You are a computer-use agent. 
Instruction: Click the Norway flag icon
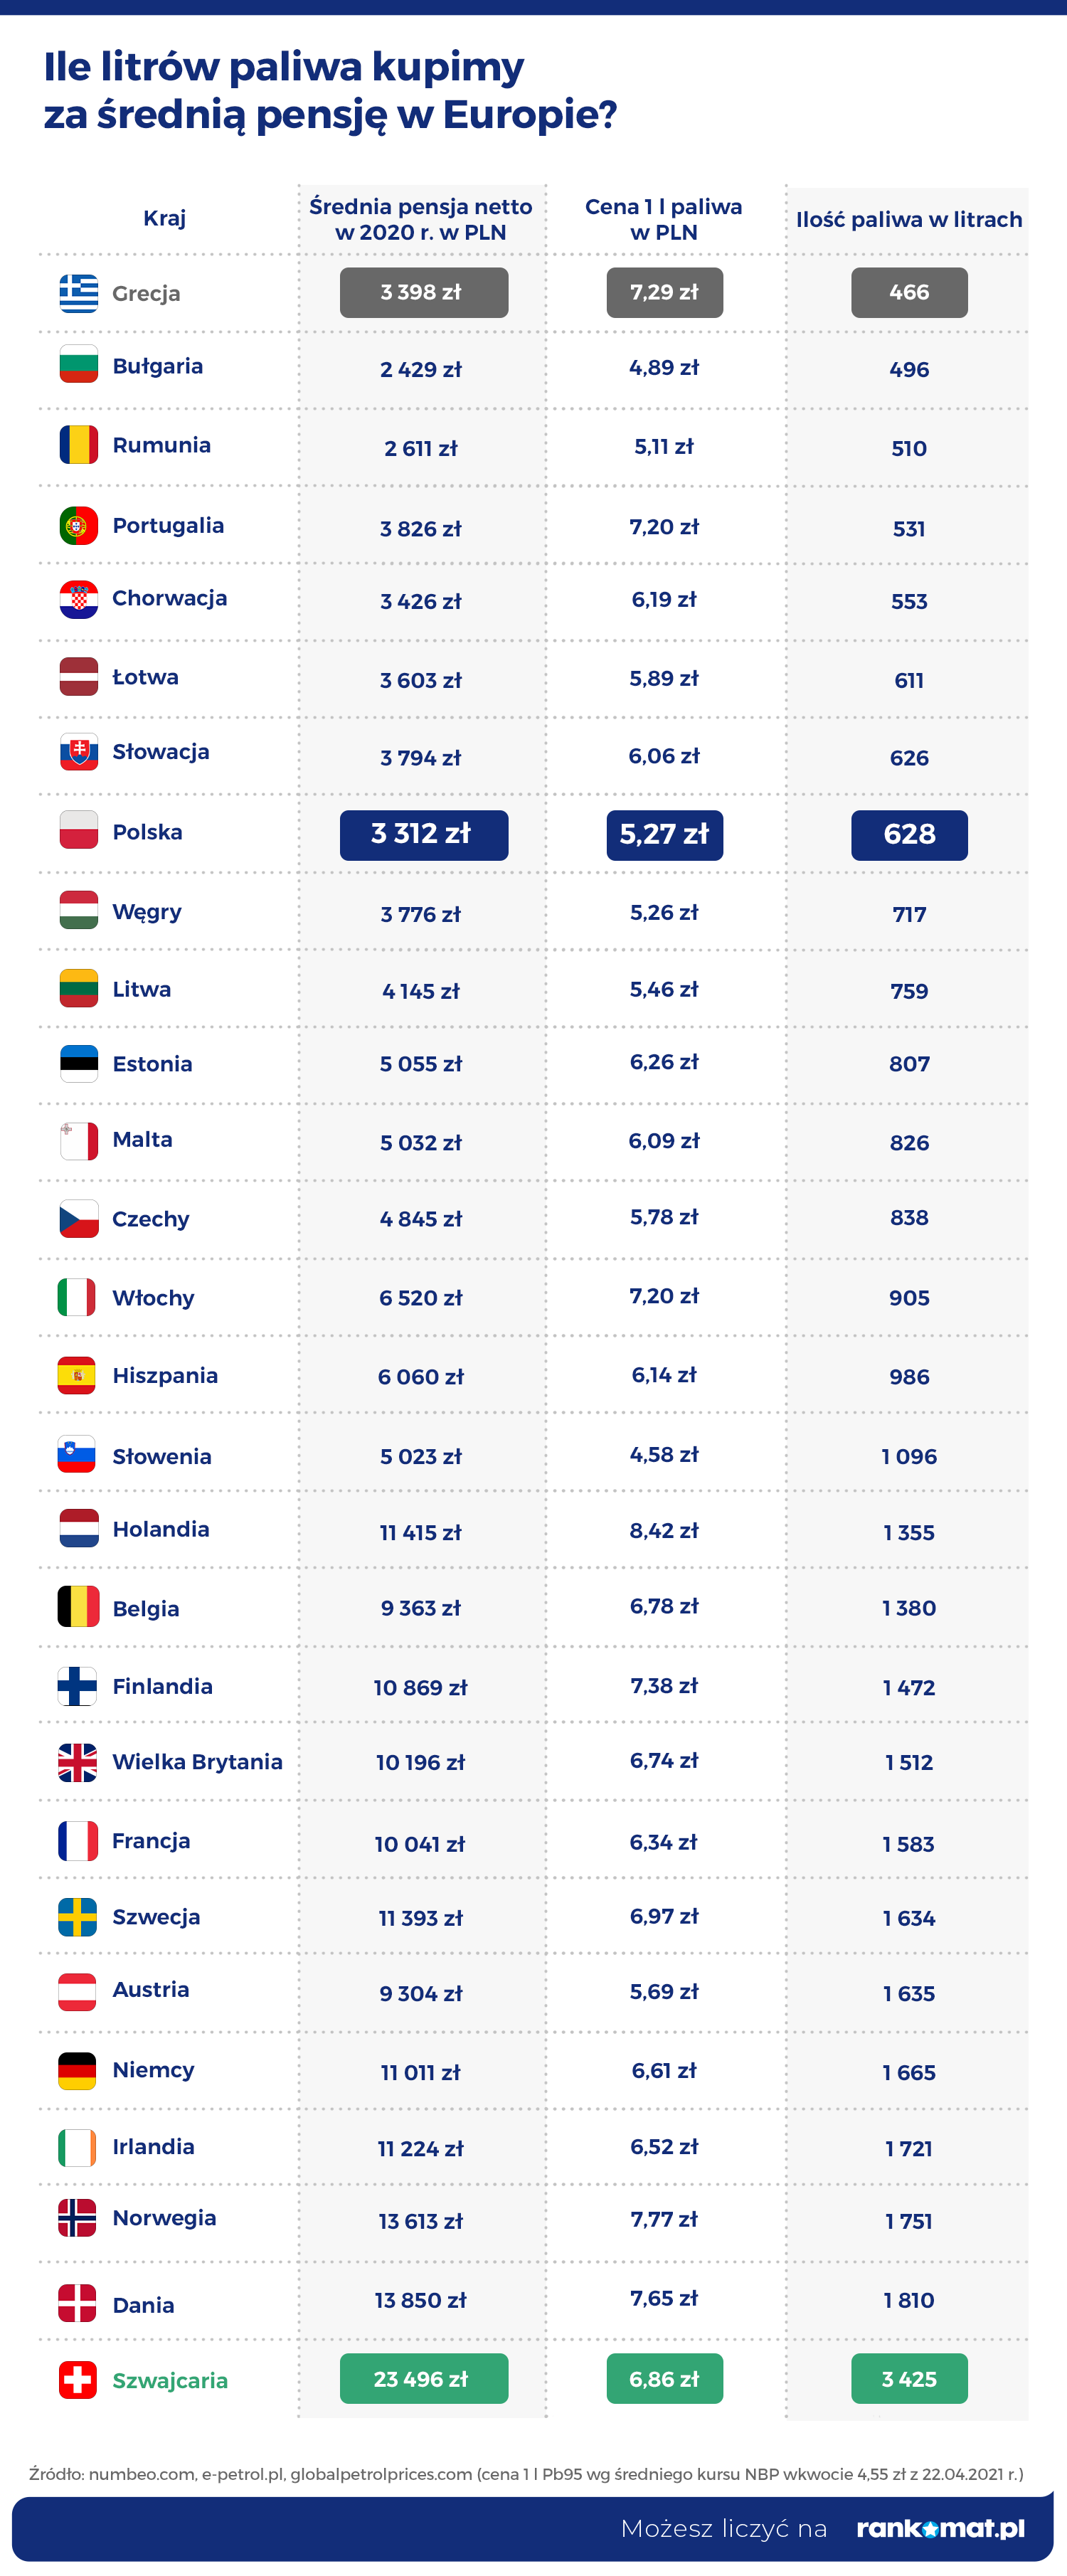[x=78, y=2217]
